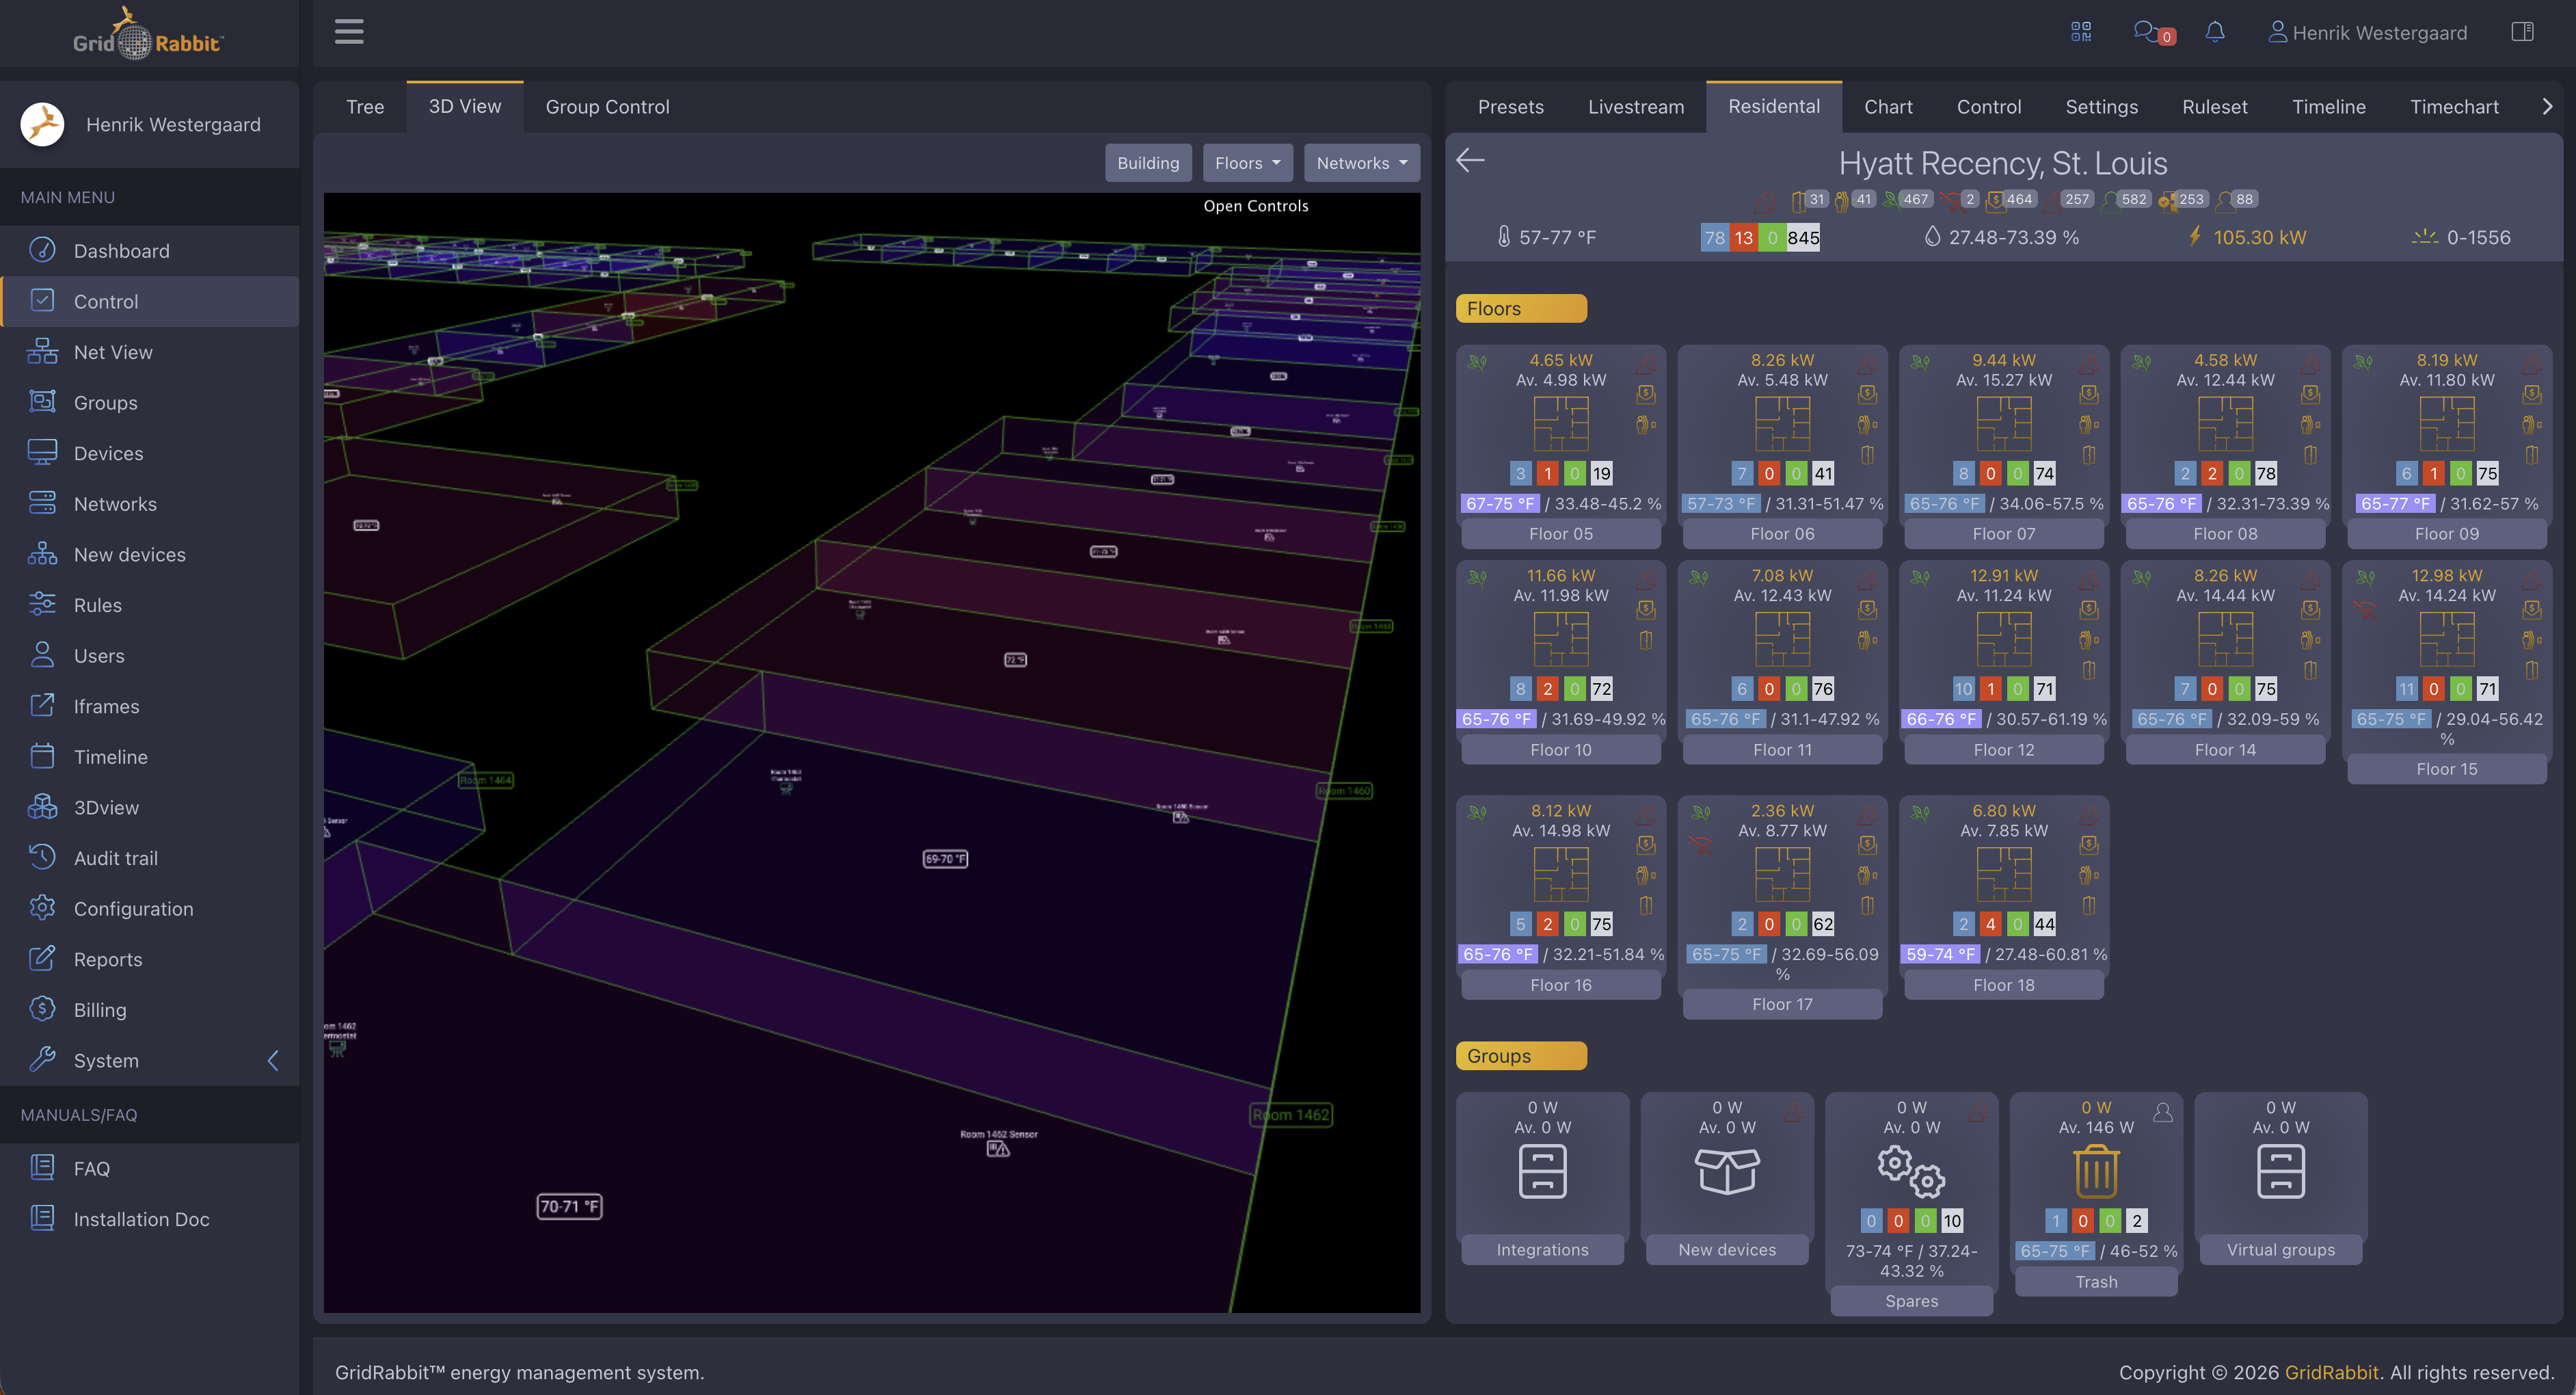Open Devices in the sidebar
This screenshot has height=1395, width=2576.
[150, 453]
